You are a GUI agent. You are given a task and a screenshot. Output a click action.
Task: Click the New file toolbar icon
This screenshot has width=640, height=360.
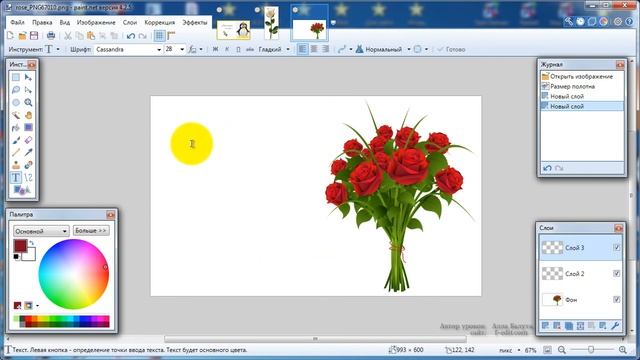click(11, 36)
